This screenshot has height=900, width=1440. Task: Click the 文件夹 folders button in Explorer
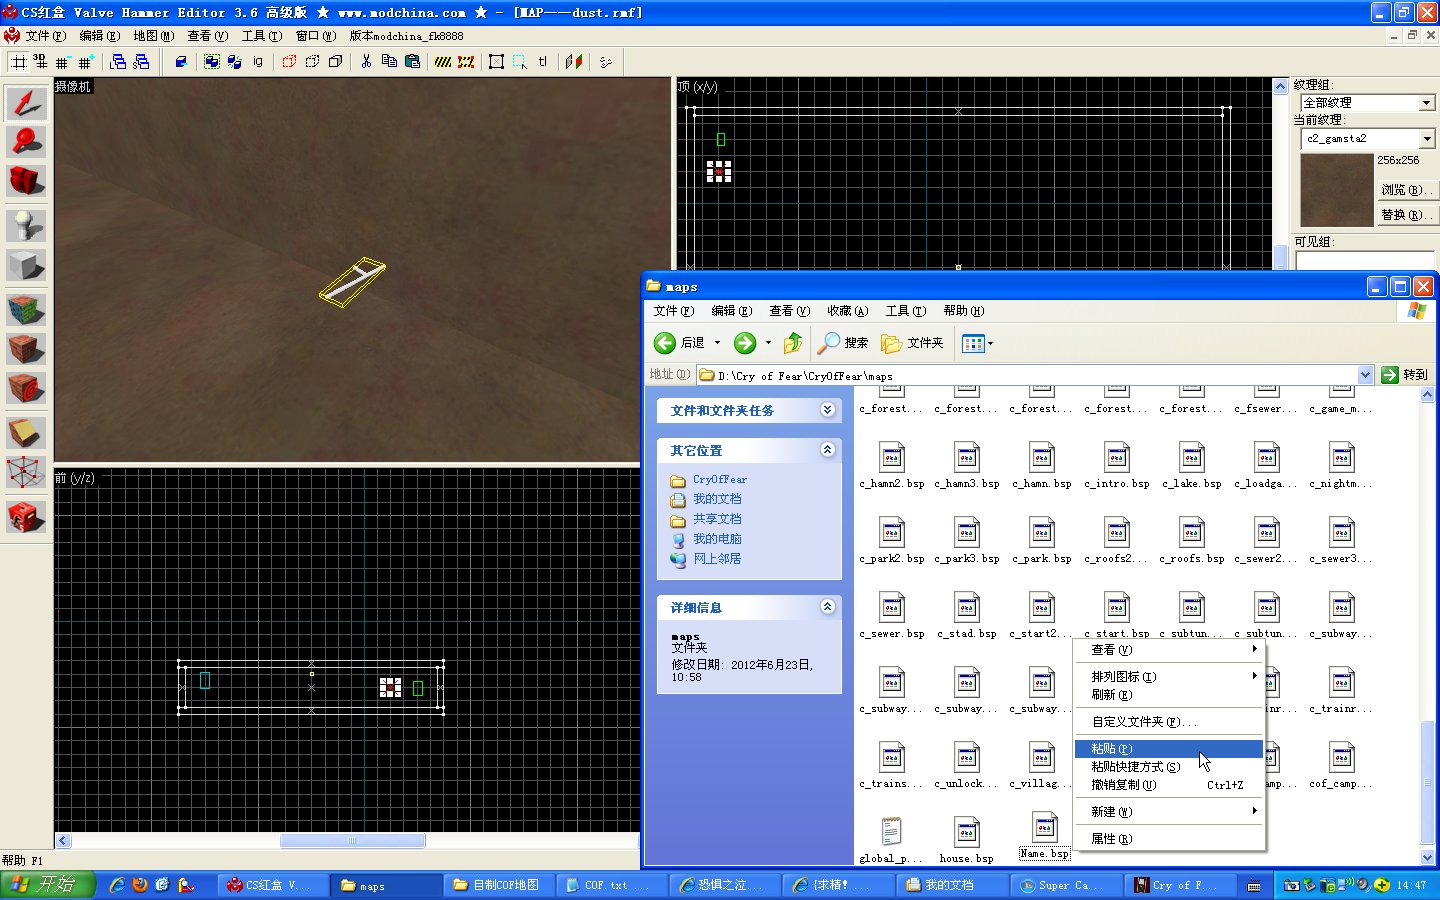tap(912, 343)
